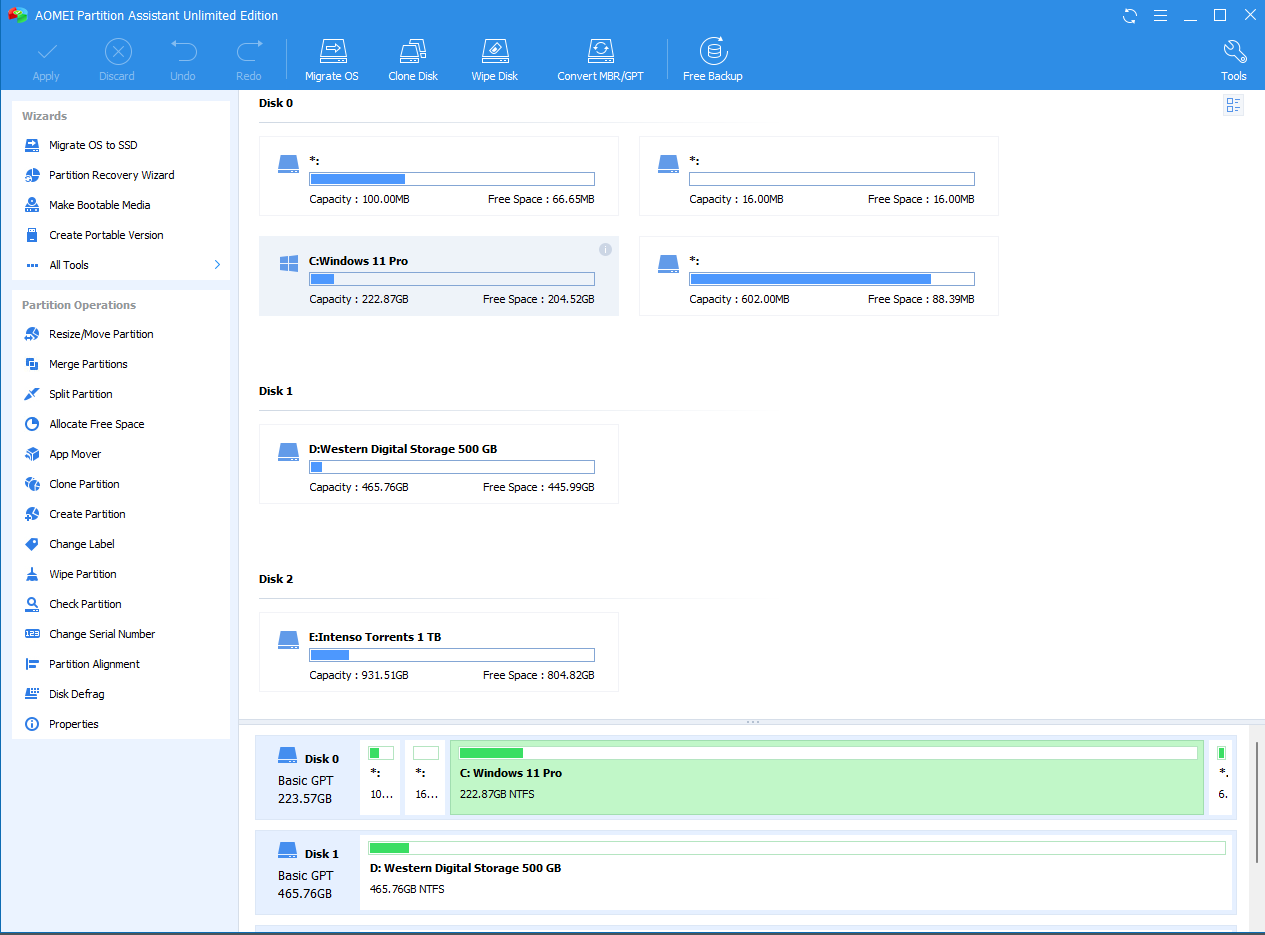Click Make Bootable Media wizard

pos(99,205)
